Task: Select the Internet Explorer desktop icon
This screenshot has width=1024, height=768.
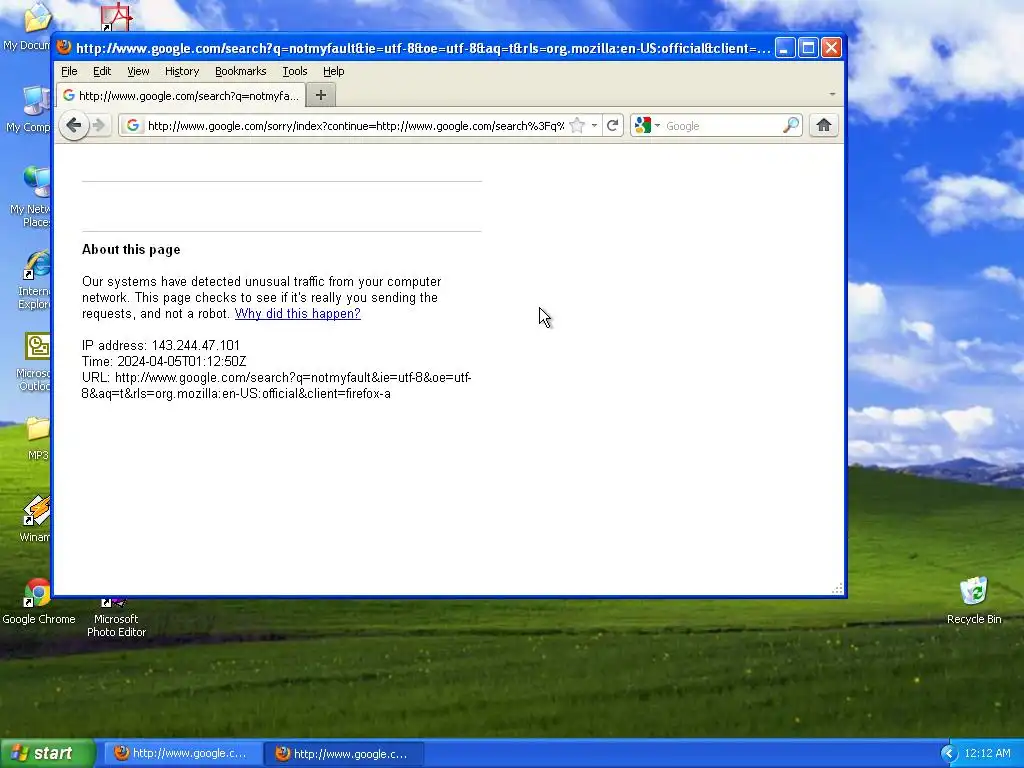Action: pos(35,280)
